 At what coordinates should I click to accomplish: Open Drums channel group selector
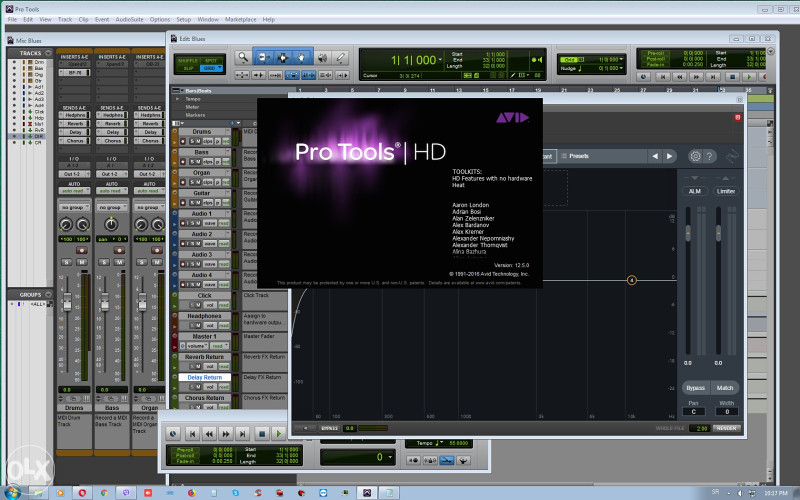[x=74, y=208]
